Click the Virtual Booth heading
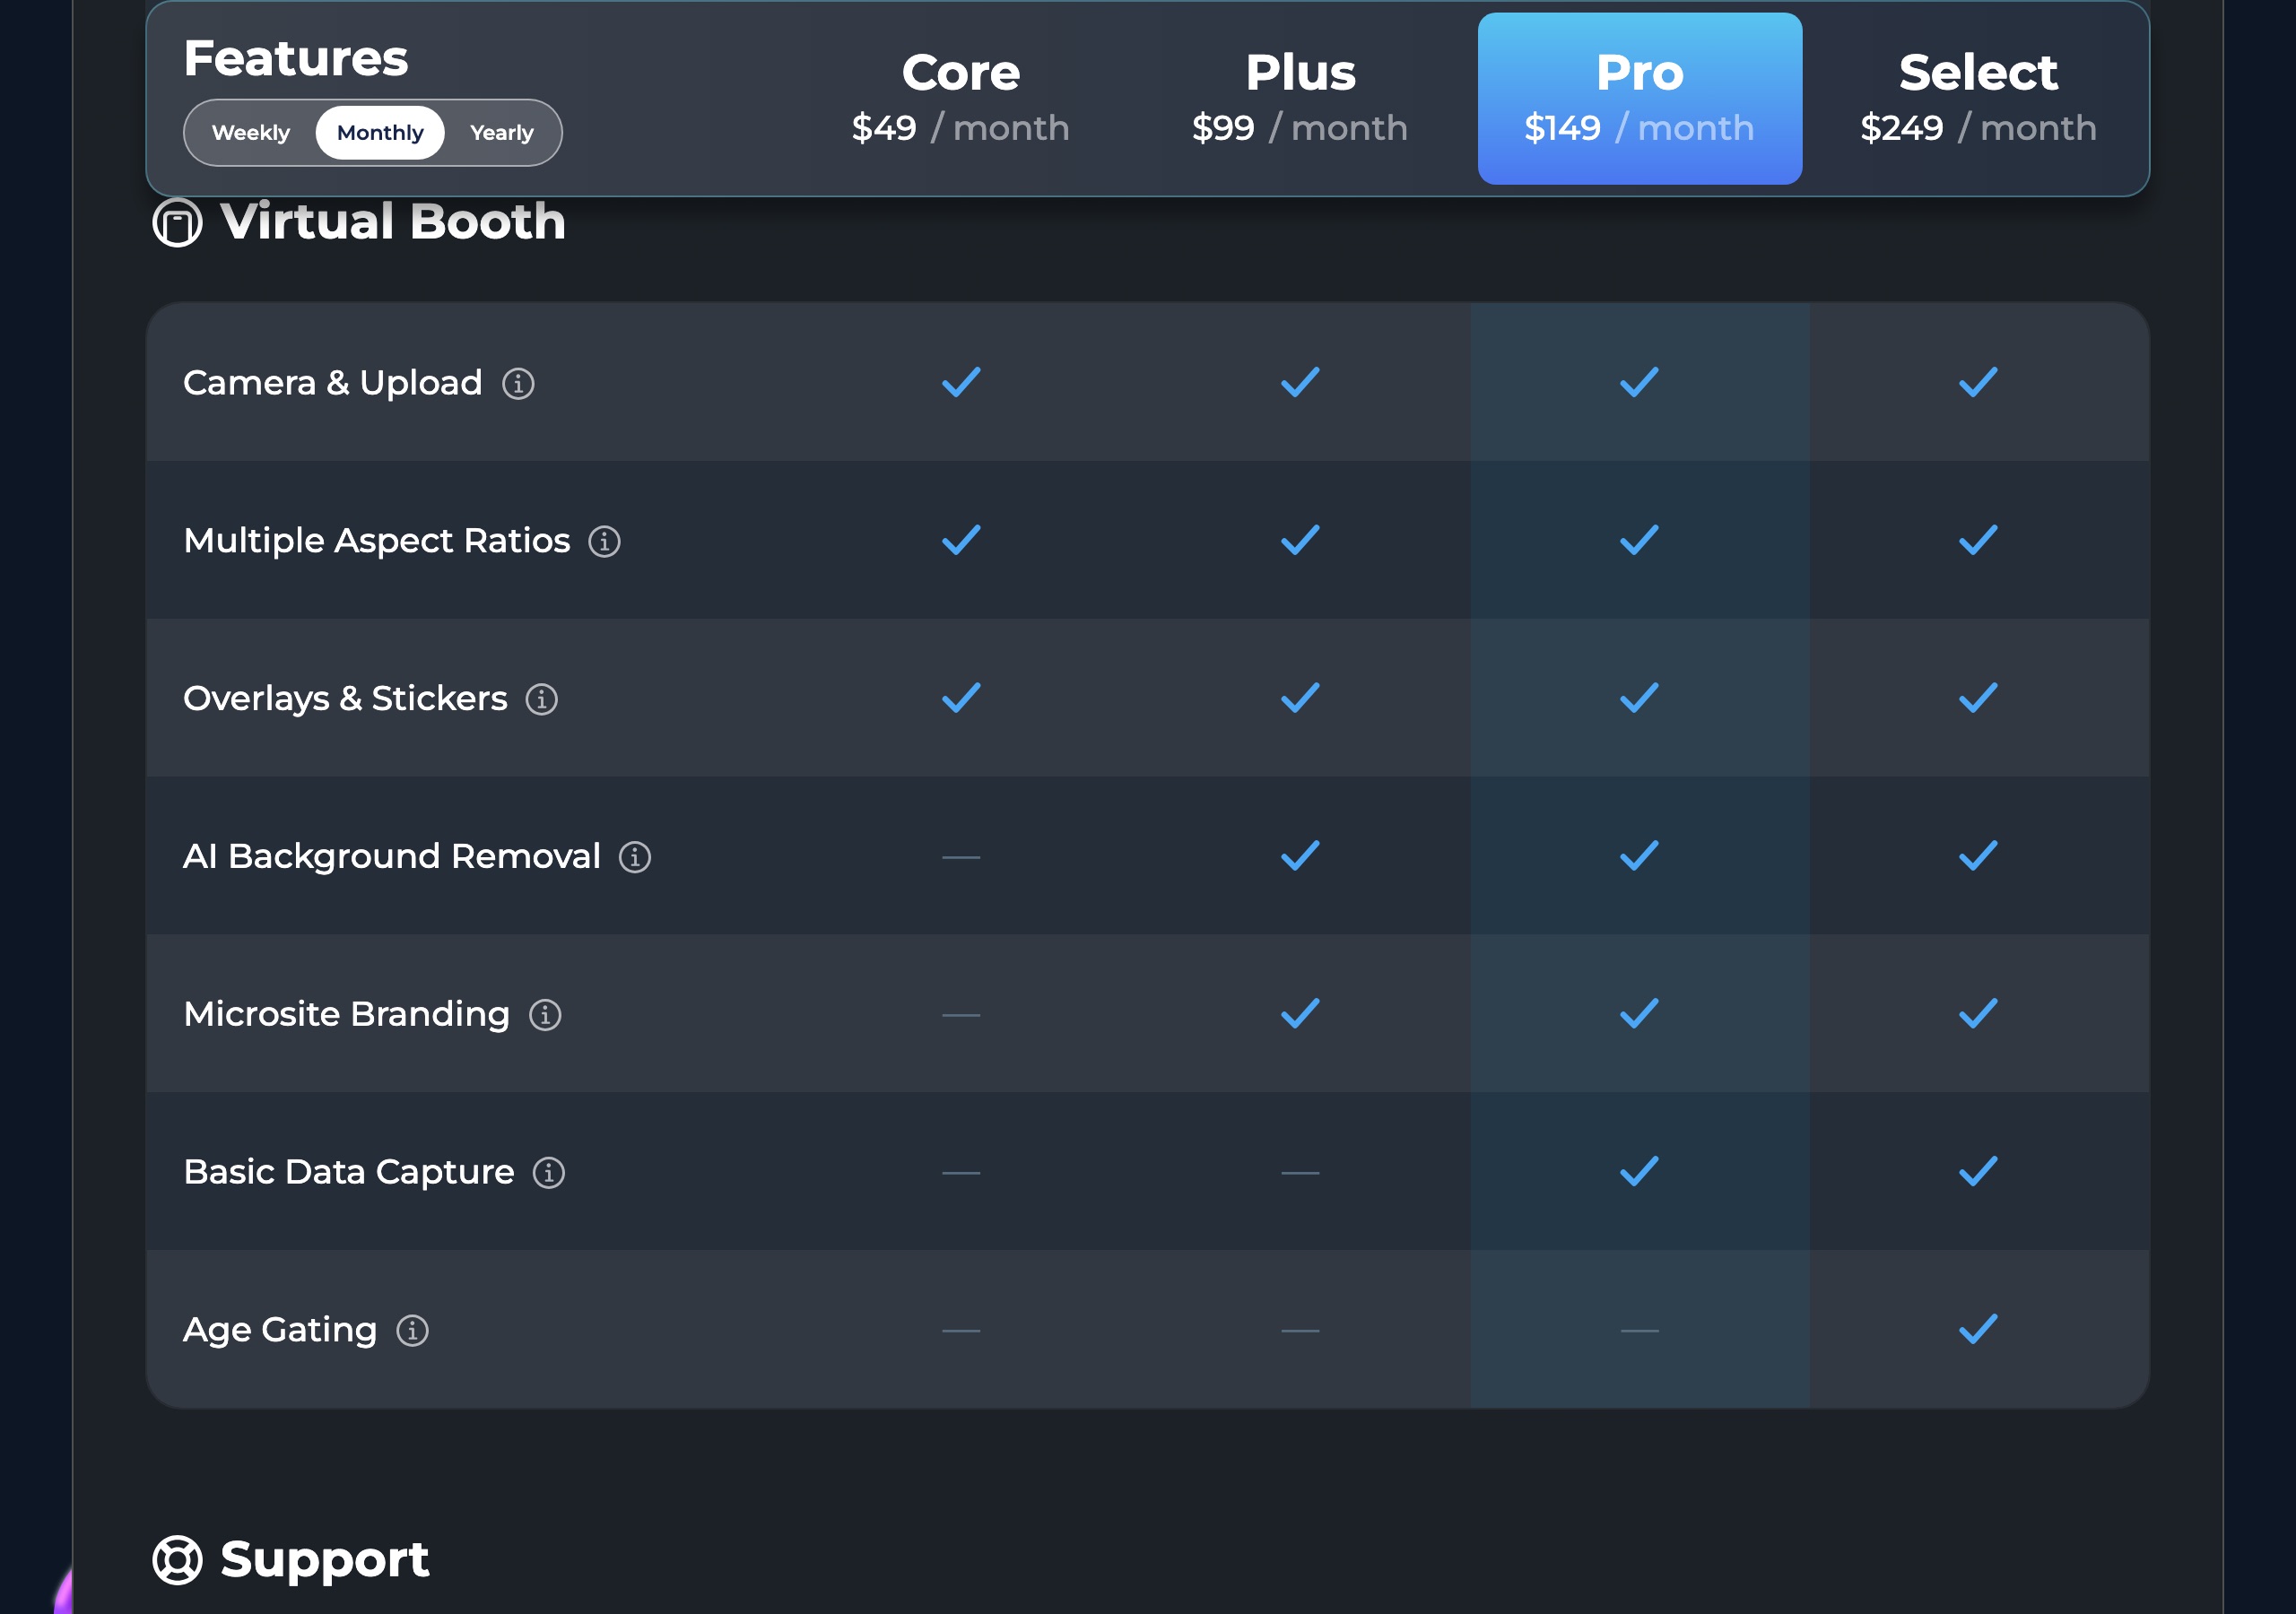Image resolution: width=2296 pixels, height=1614 pixels. click(393, 221)
